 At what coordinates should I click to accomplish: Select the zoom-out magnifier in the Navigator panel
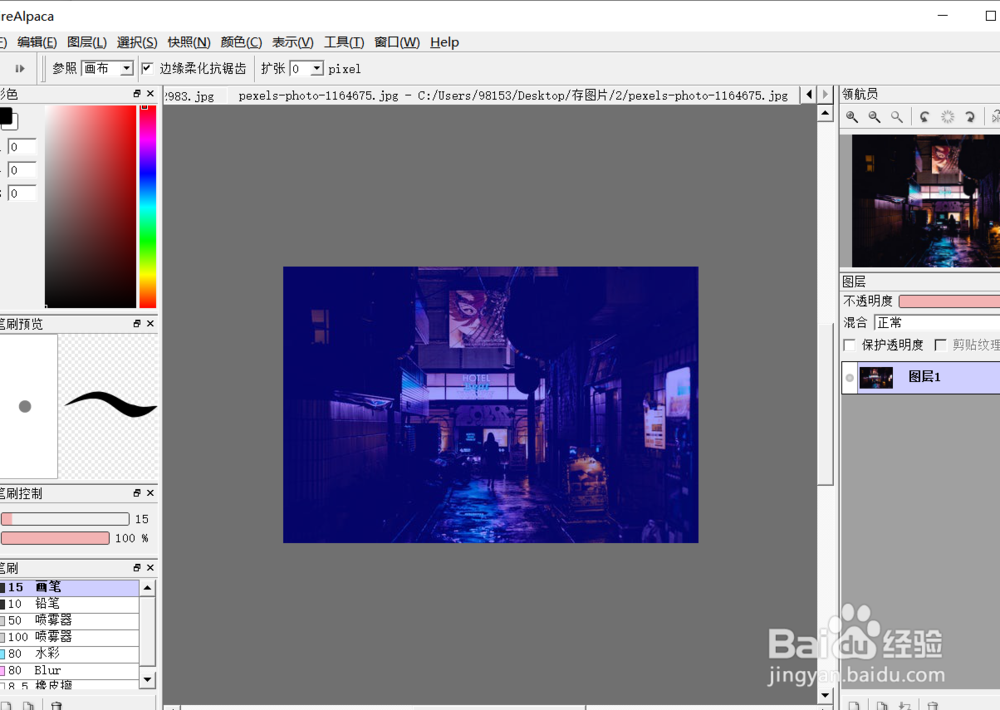pyautogui.click(x=872, y=117)
